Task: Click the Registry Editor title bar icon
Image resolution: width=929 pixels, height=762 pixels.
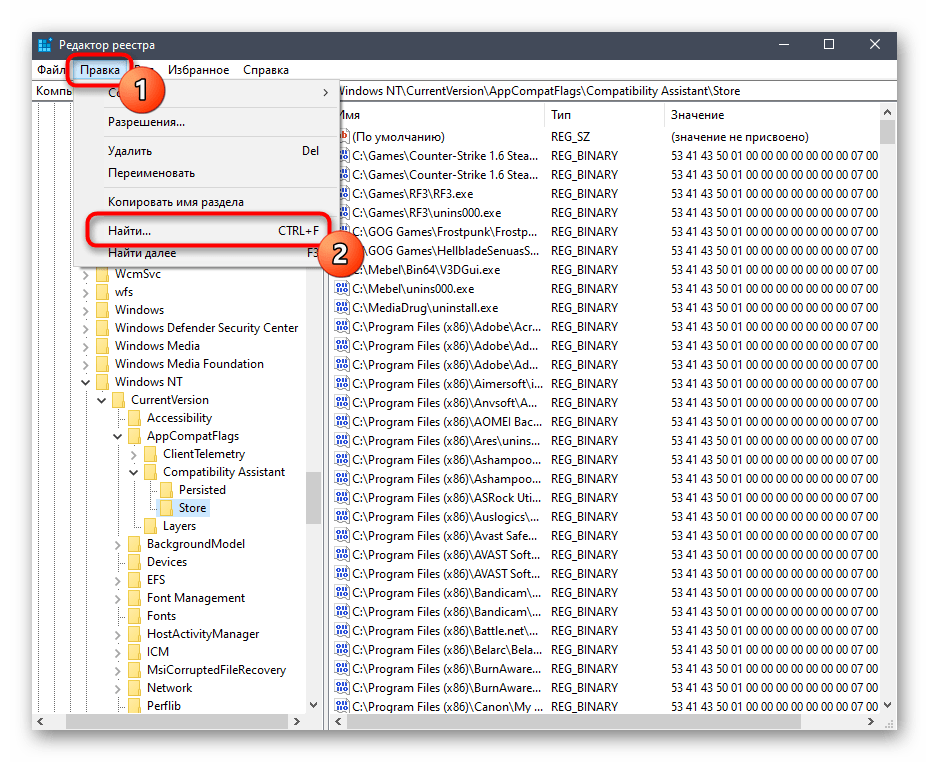Action: 45,45
